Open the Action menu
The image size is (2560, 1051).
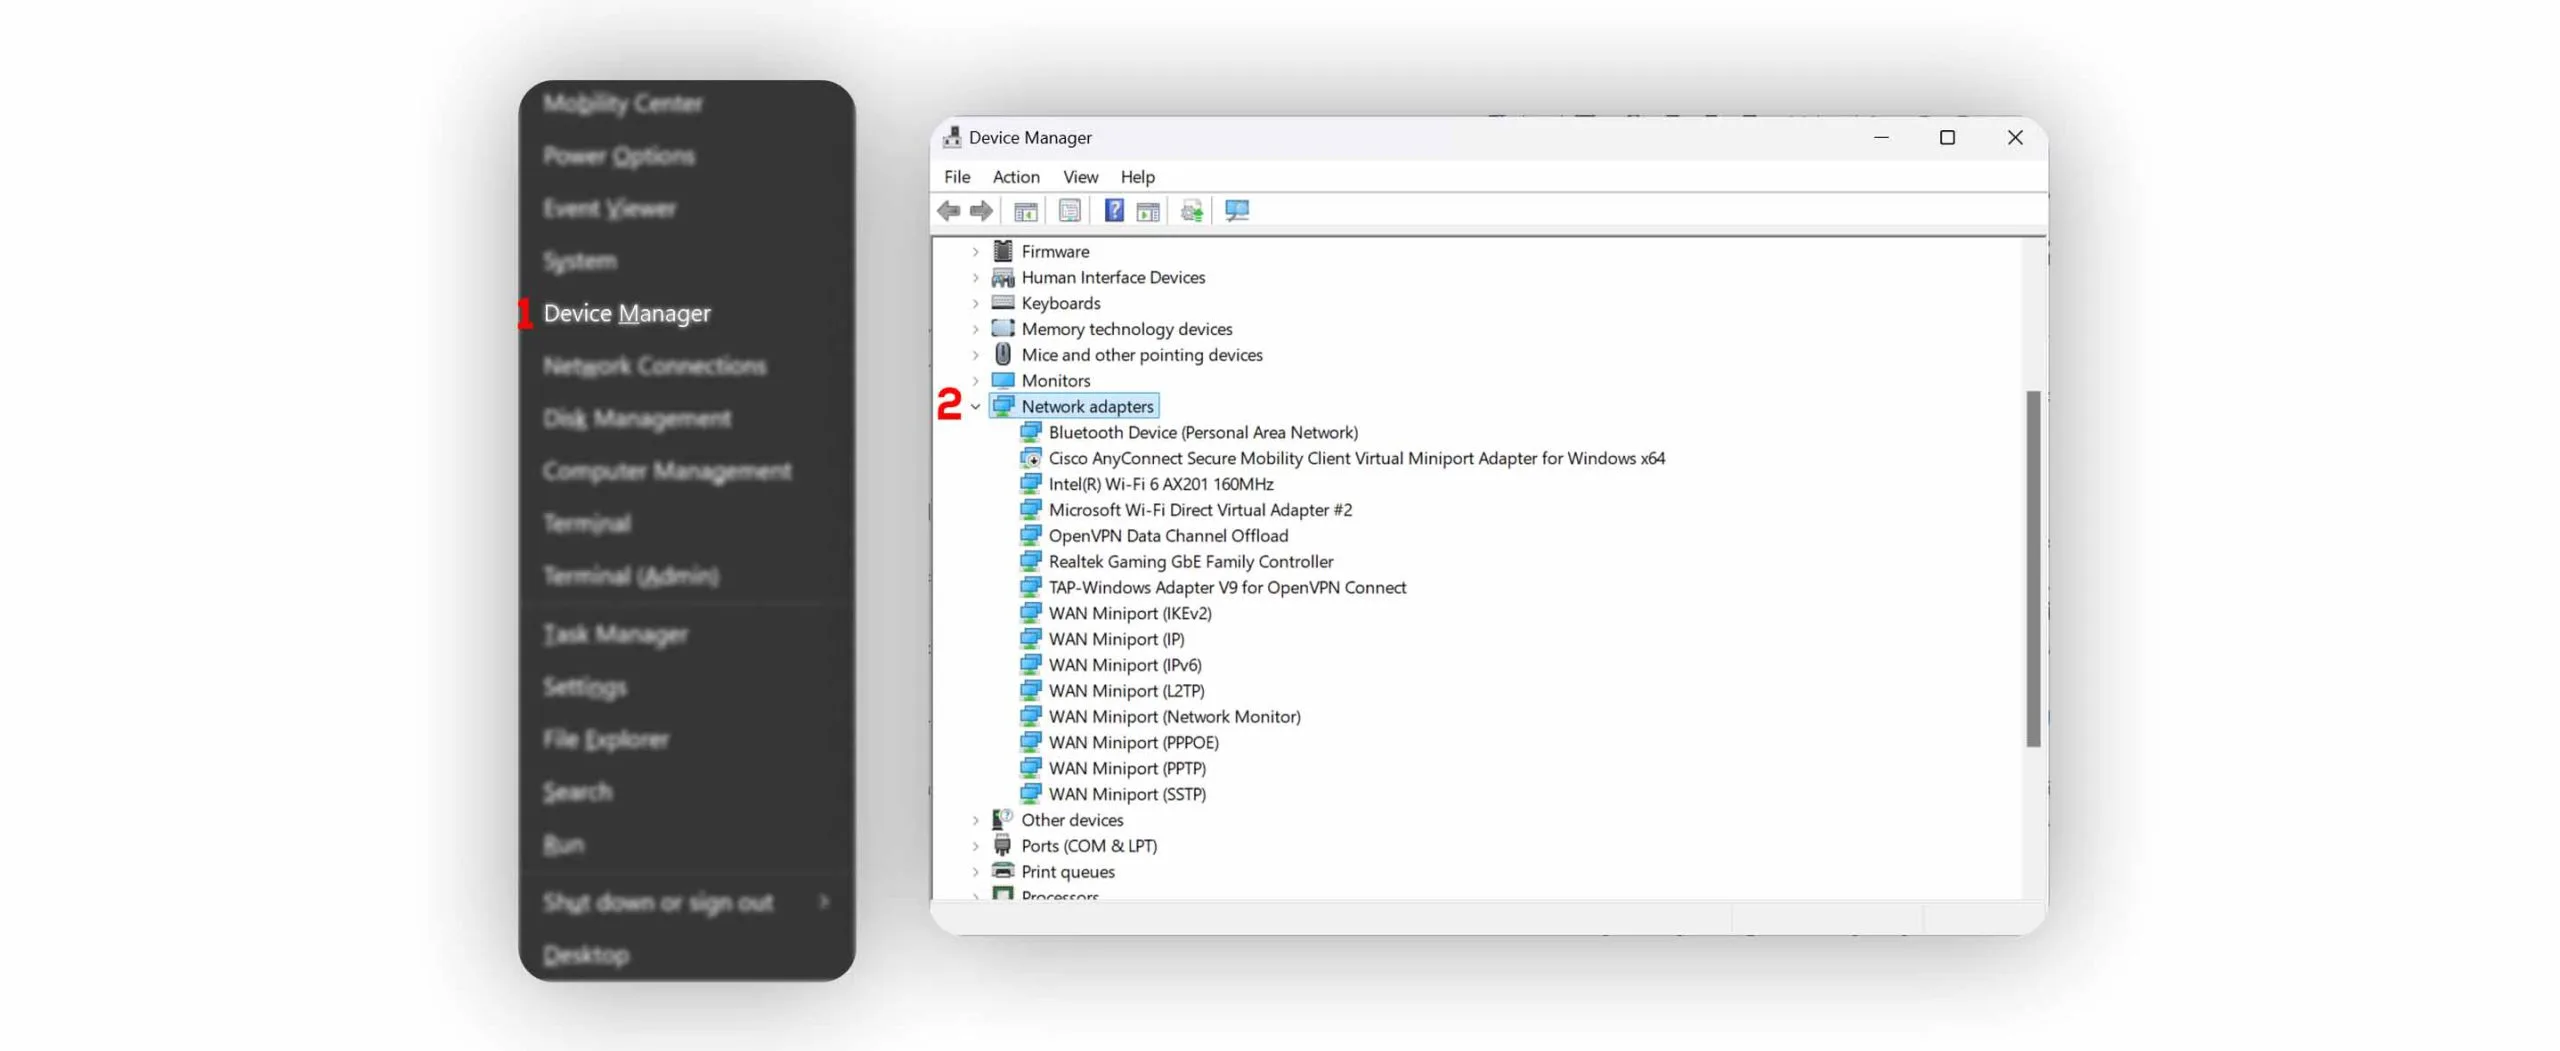[x=1015, y=177]
